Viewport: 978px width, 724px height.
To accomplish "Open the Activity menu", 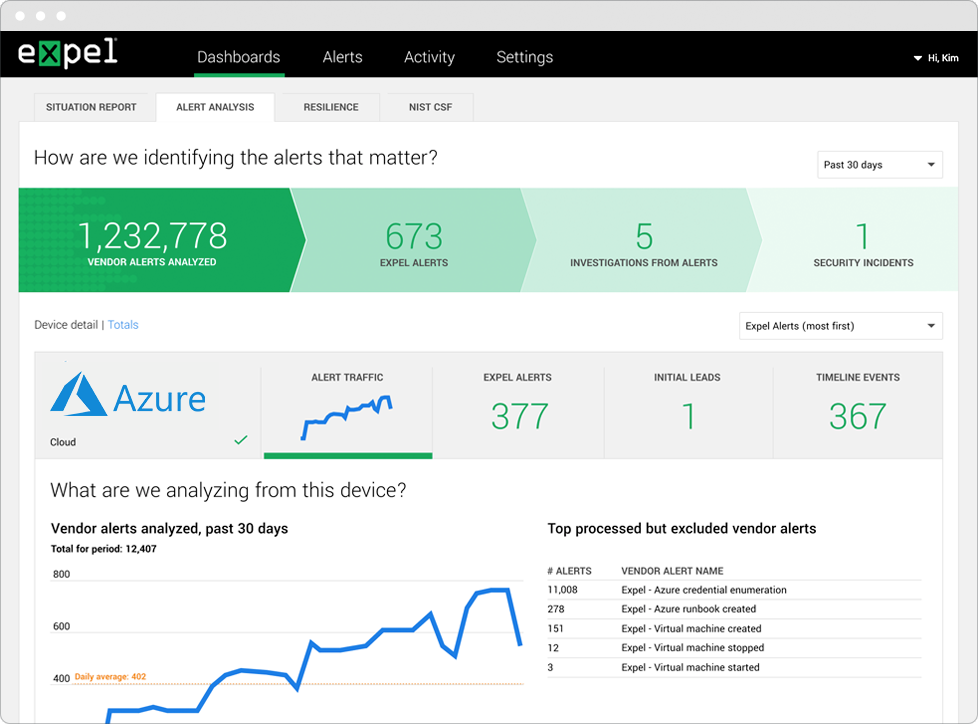I will pyautogui.click(x=429, y=57).
